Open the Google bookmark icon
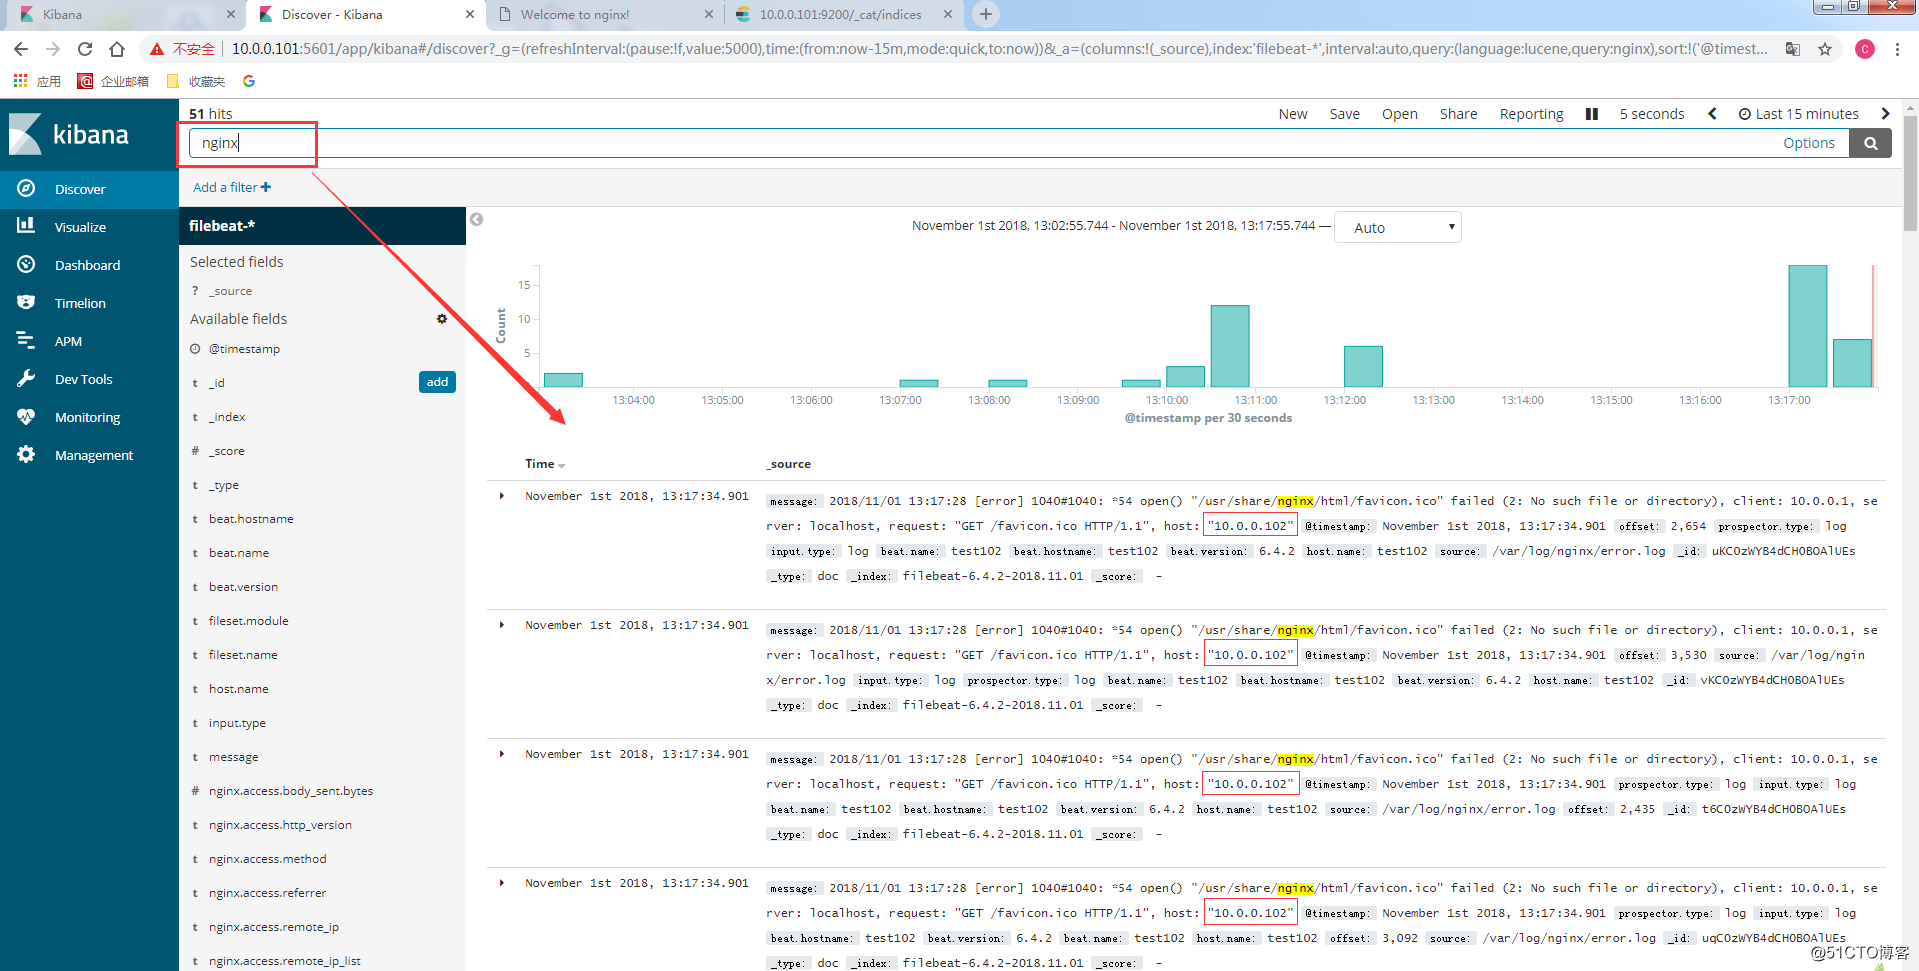1919x971 pixels. click(x=249, y=81)
